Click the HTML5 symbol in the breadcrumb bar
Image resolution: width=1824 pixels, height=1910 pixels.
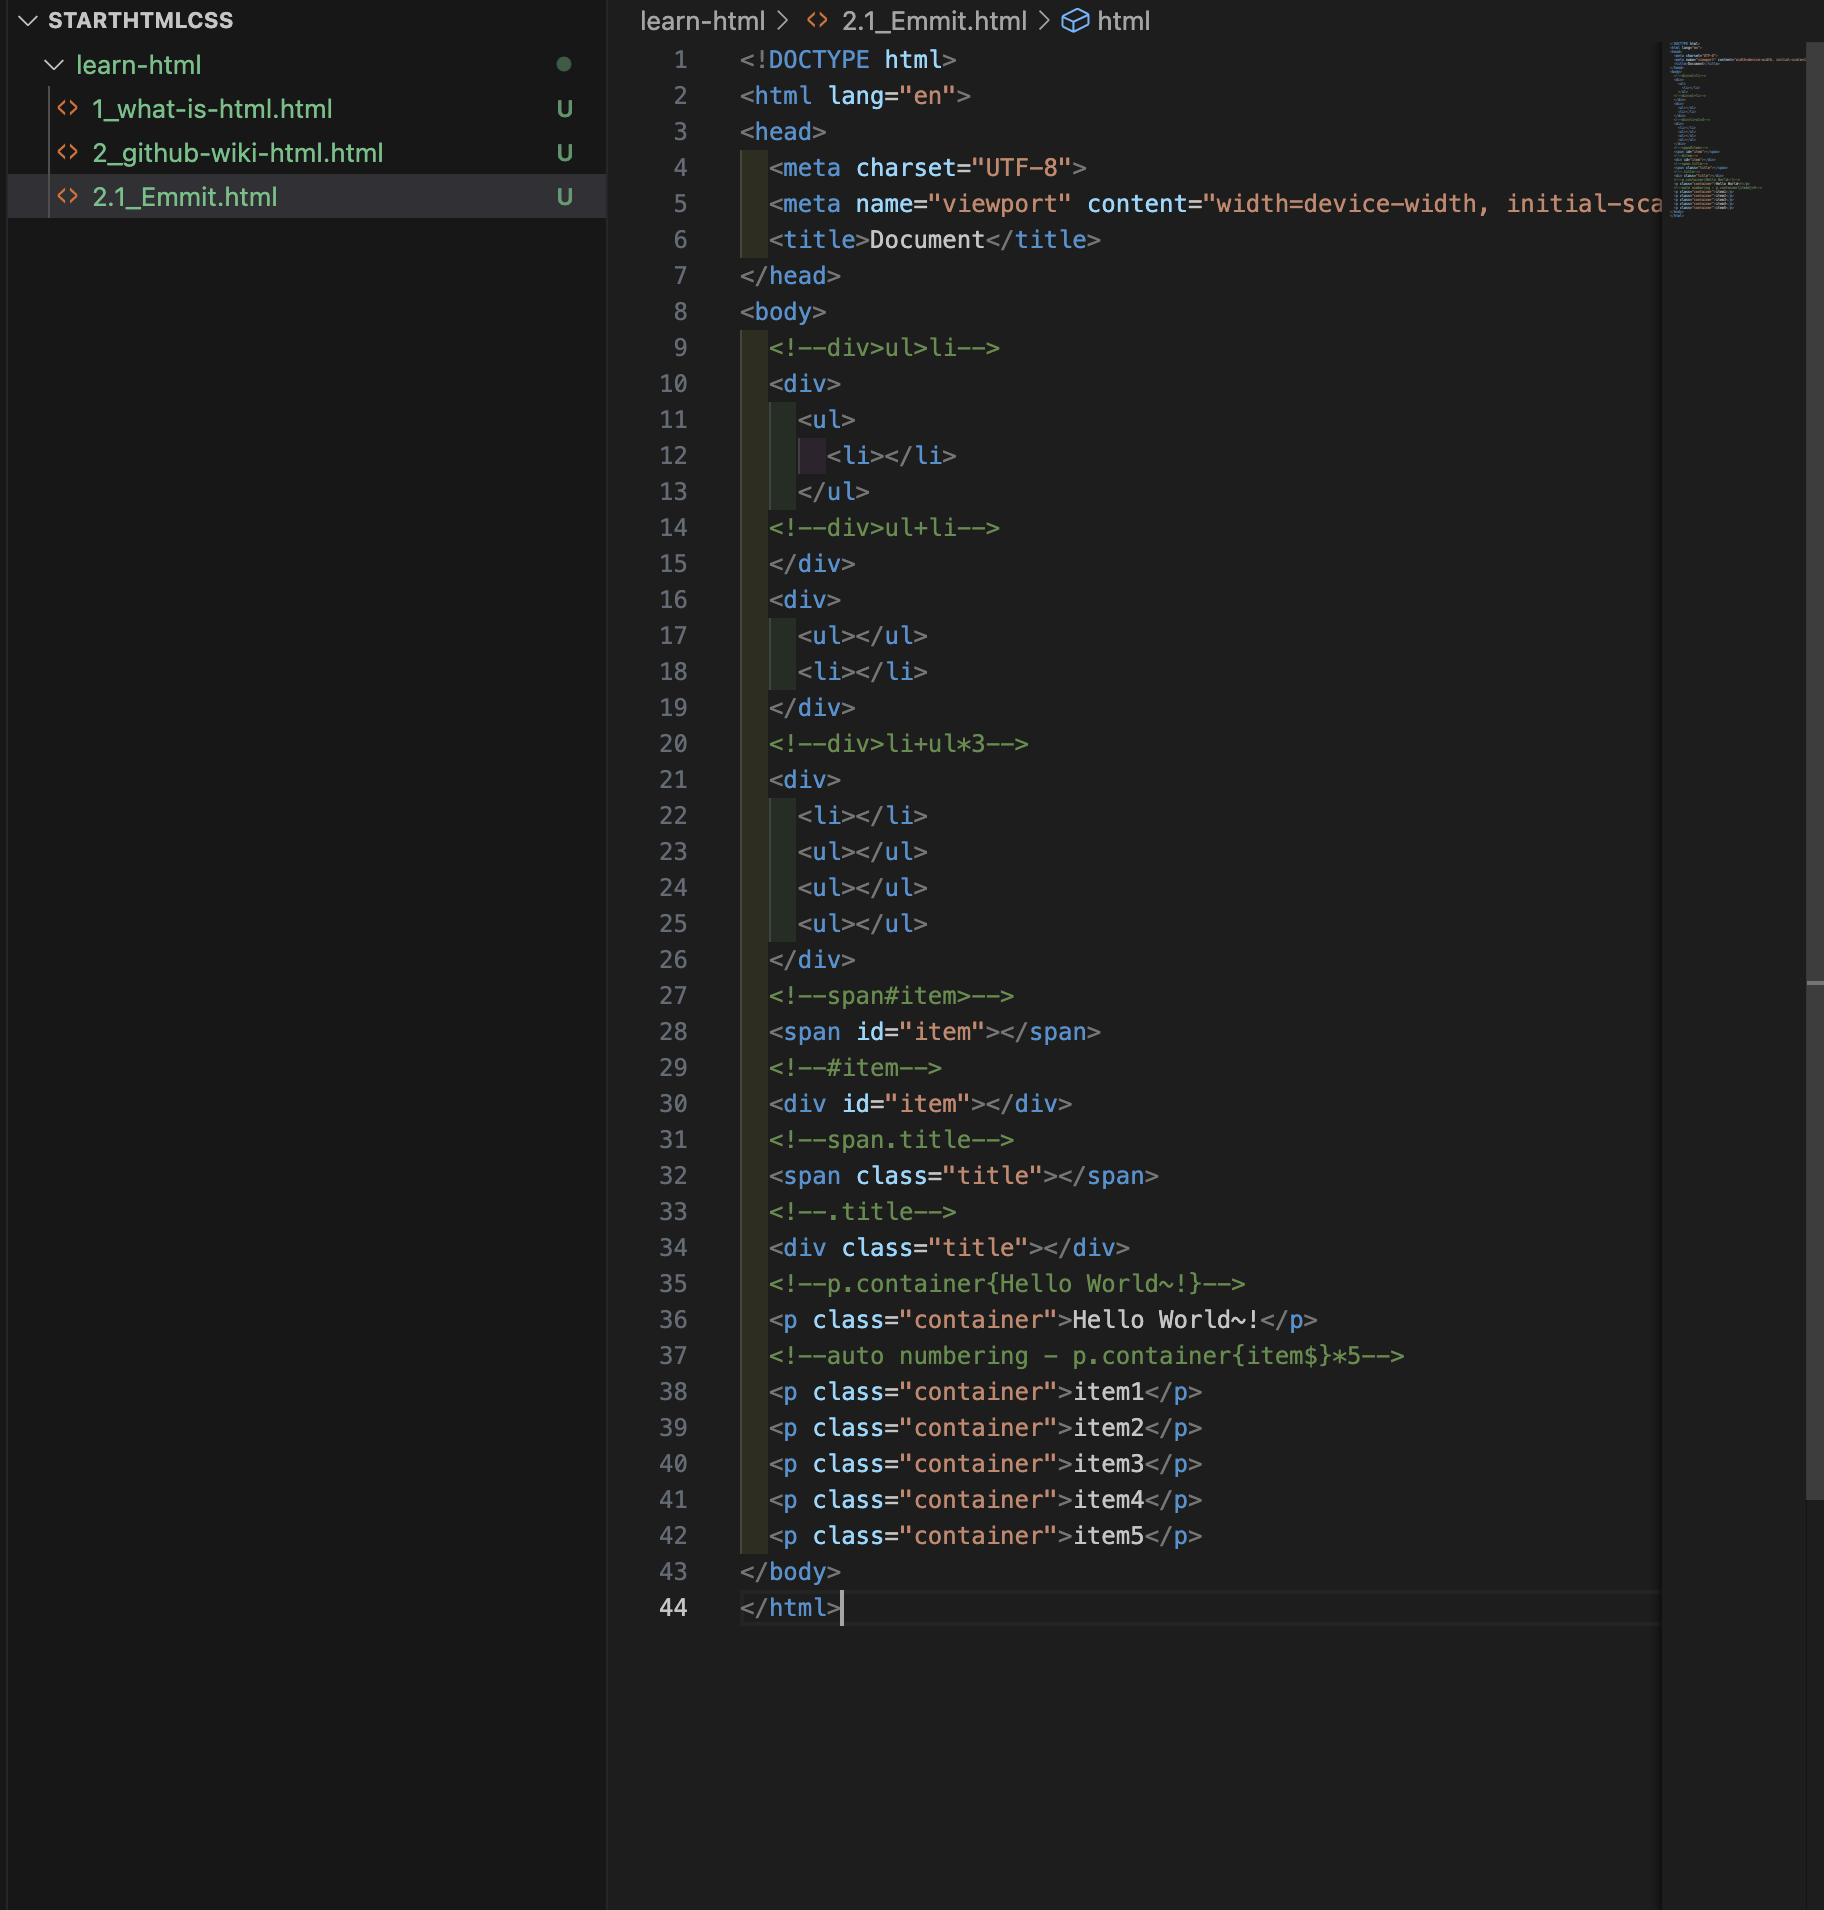click(1075, 20)
